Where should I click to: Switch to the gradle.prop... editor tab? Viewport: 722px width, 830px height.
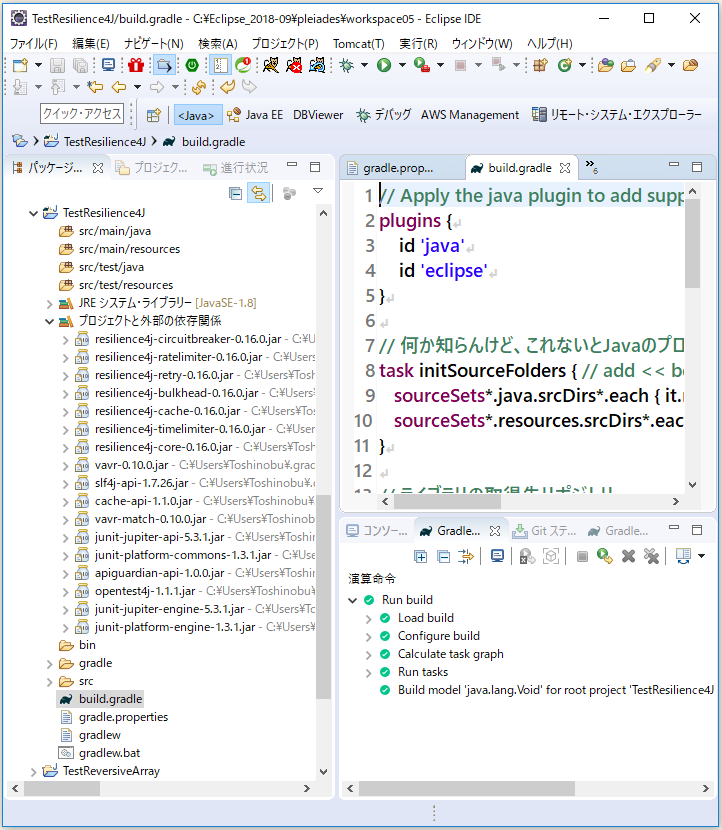click(x=398, y=168)
